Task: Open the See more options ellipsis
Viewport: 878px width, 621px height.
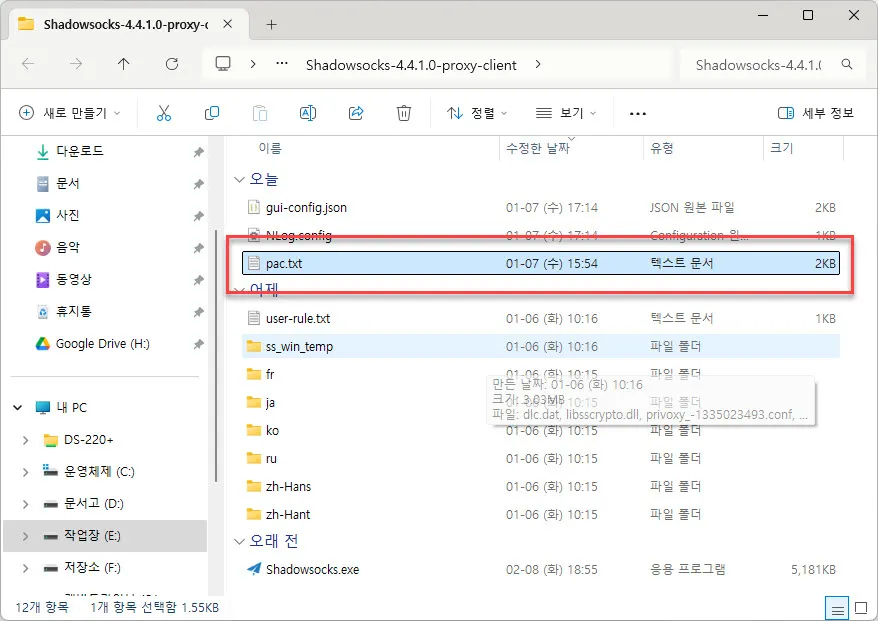Action: coord(638,114)
